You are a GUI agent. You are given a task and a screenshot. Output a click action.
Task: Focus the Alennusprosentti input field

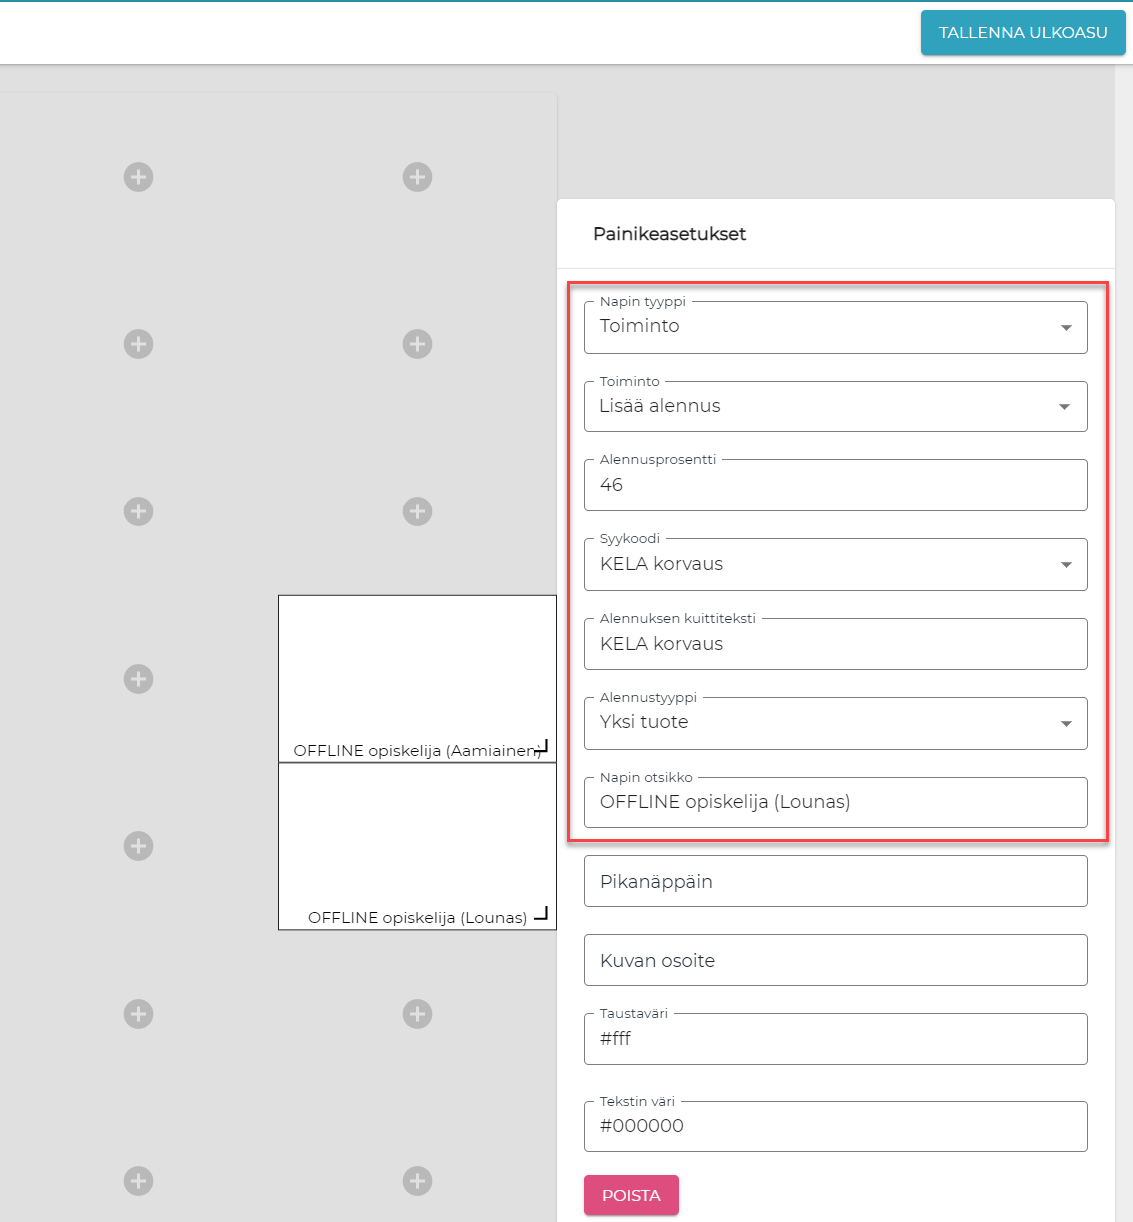point(835,485)
